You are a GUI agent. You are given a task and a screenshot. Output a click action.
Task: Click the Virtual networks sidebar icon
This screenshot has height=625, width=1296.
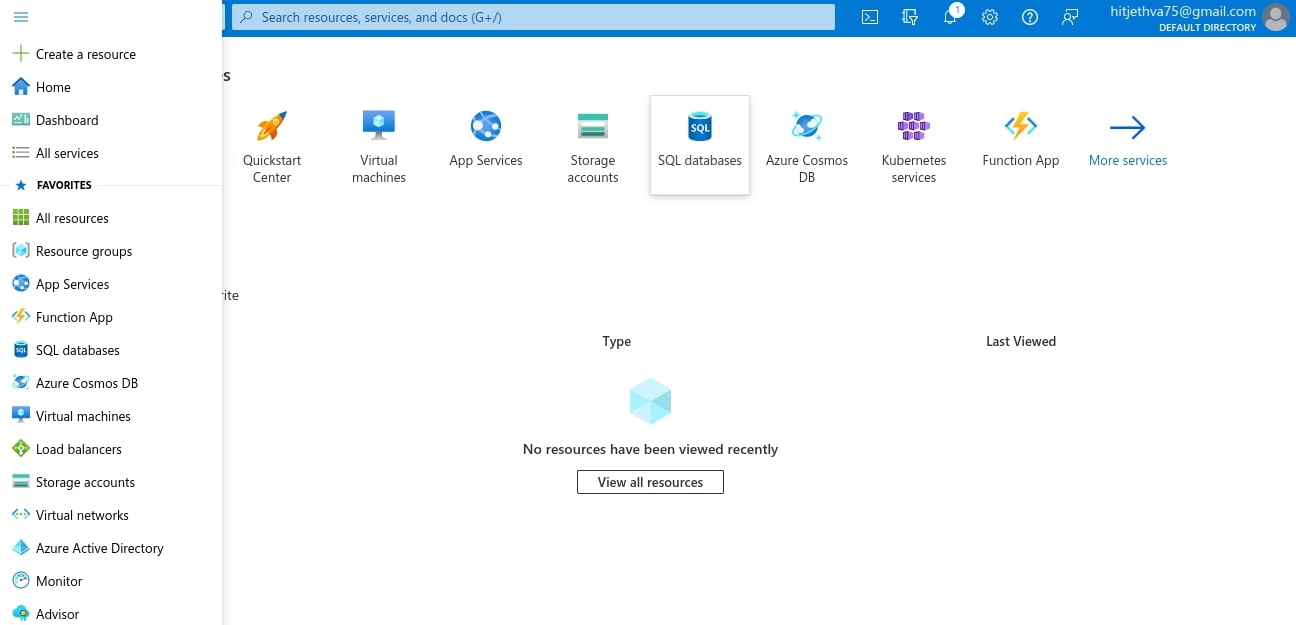click(x=20, y=515)
